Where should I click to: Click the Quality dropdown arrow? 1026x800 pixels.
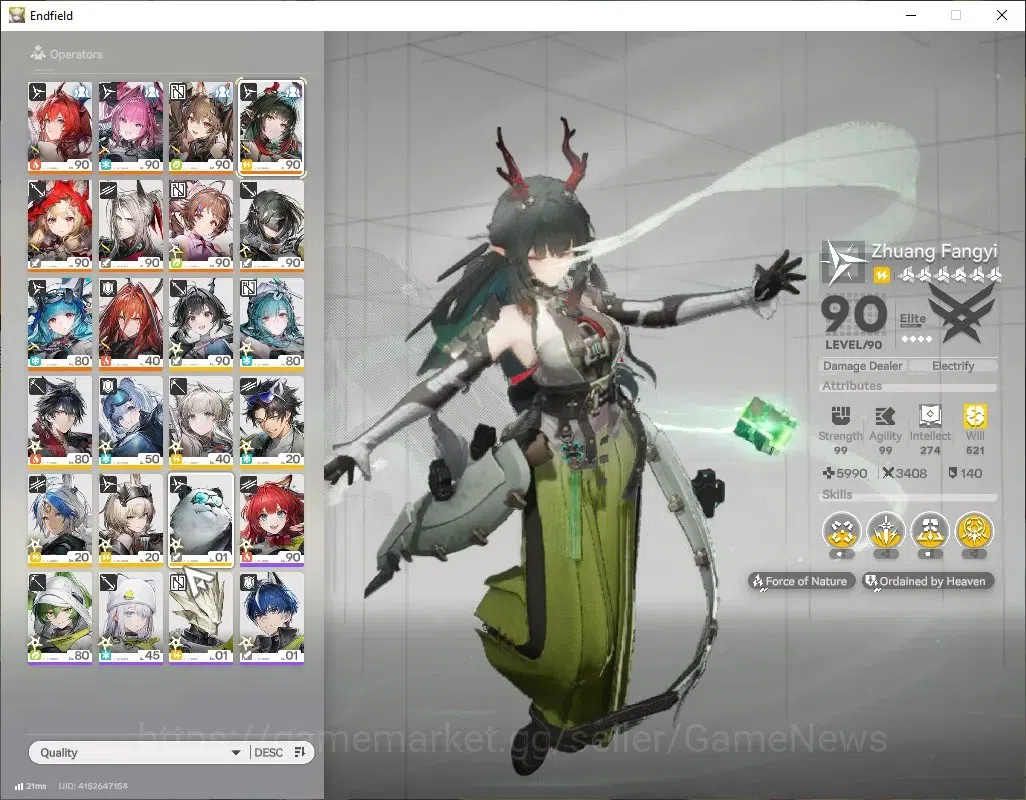tap(236, 753)
